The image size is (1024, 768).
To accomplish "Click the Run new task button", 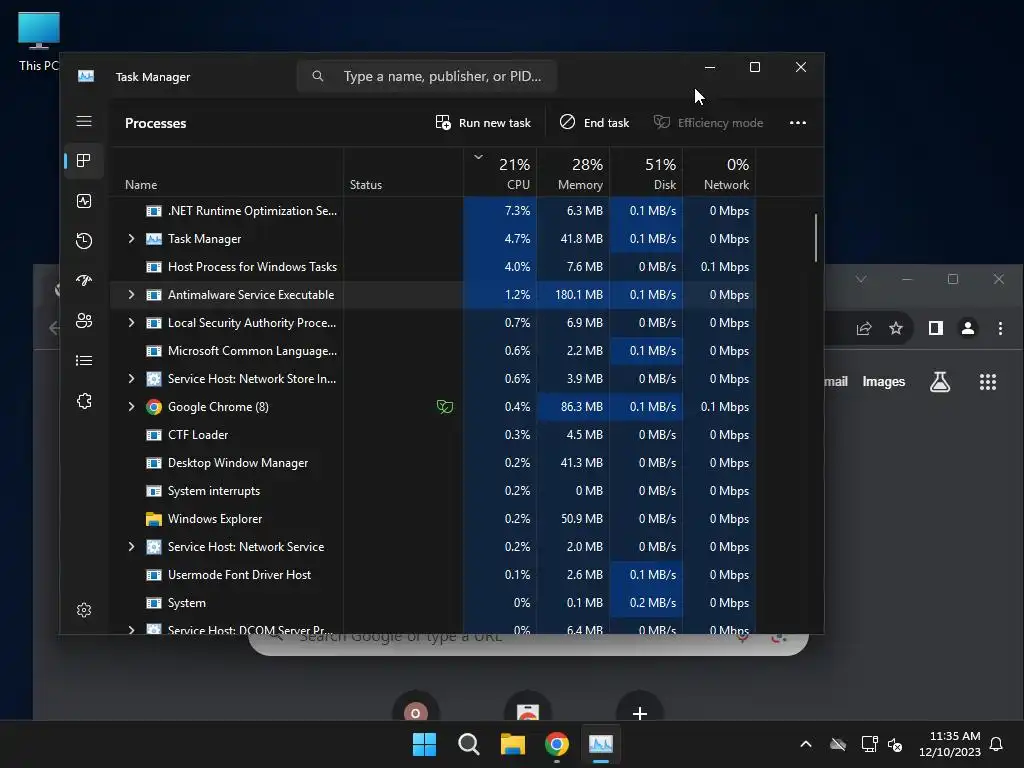I will click(x=483, y=123).
